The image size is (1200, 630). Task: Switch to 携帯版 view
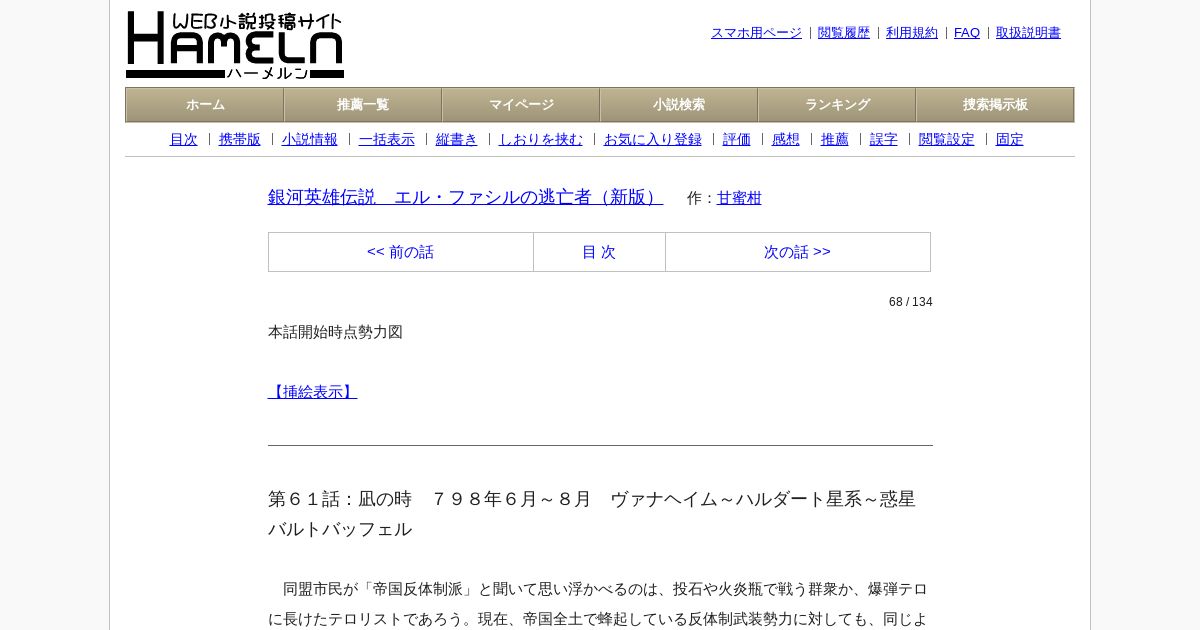tap(240, 139)
